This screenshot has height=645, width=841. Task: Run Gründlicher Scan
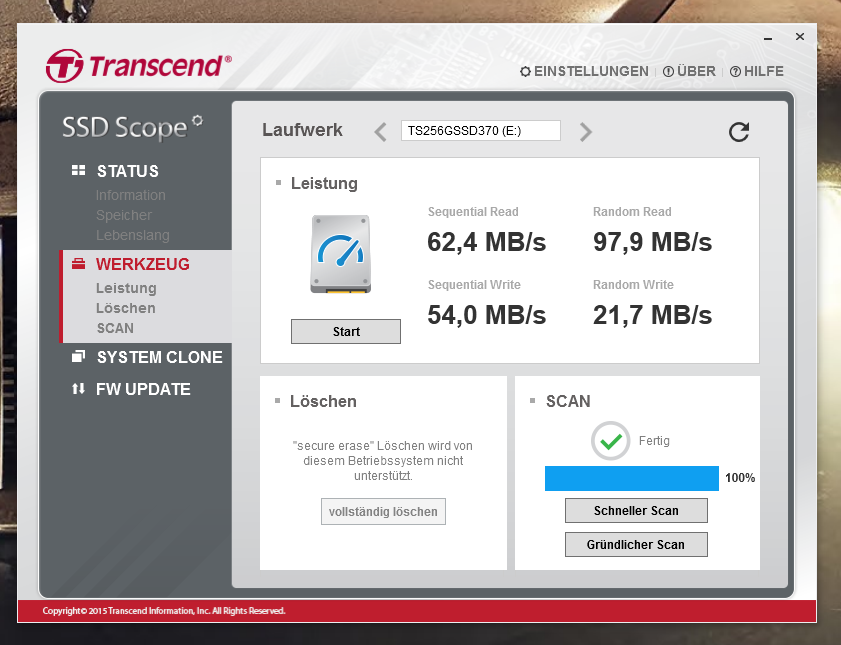636,544
